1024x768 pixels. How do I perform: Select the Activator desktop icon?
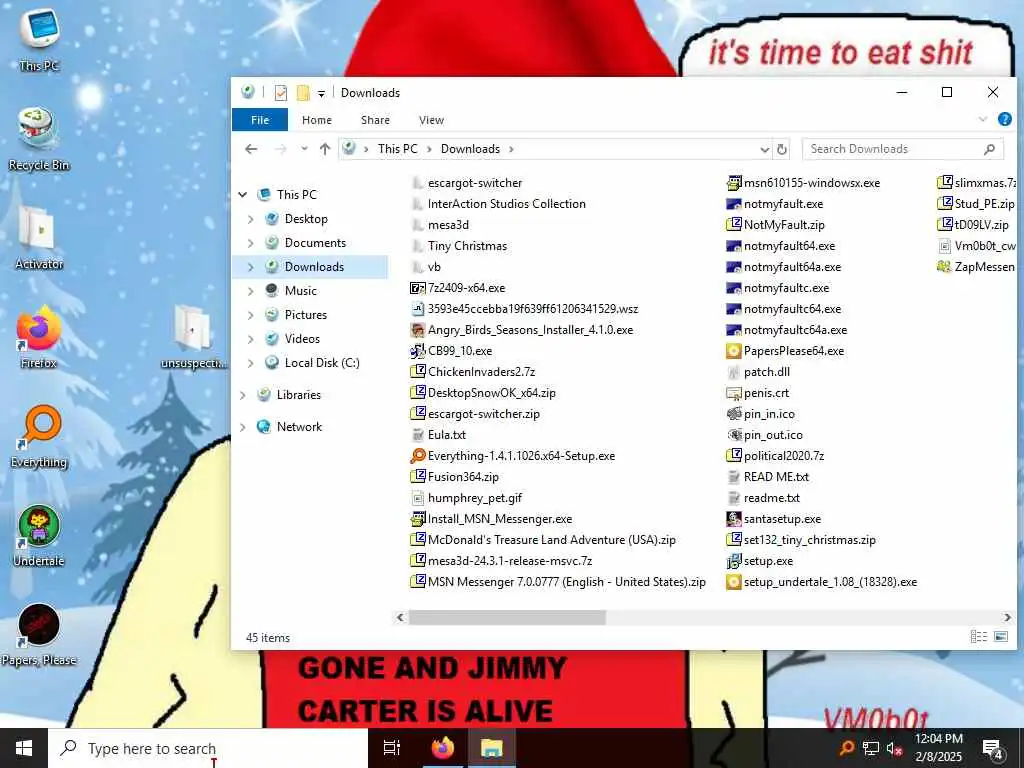(x=39, y=238)
